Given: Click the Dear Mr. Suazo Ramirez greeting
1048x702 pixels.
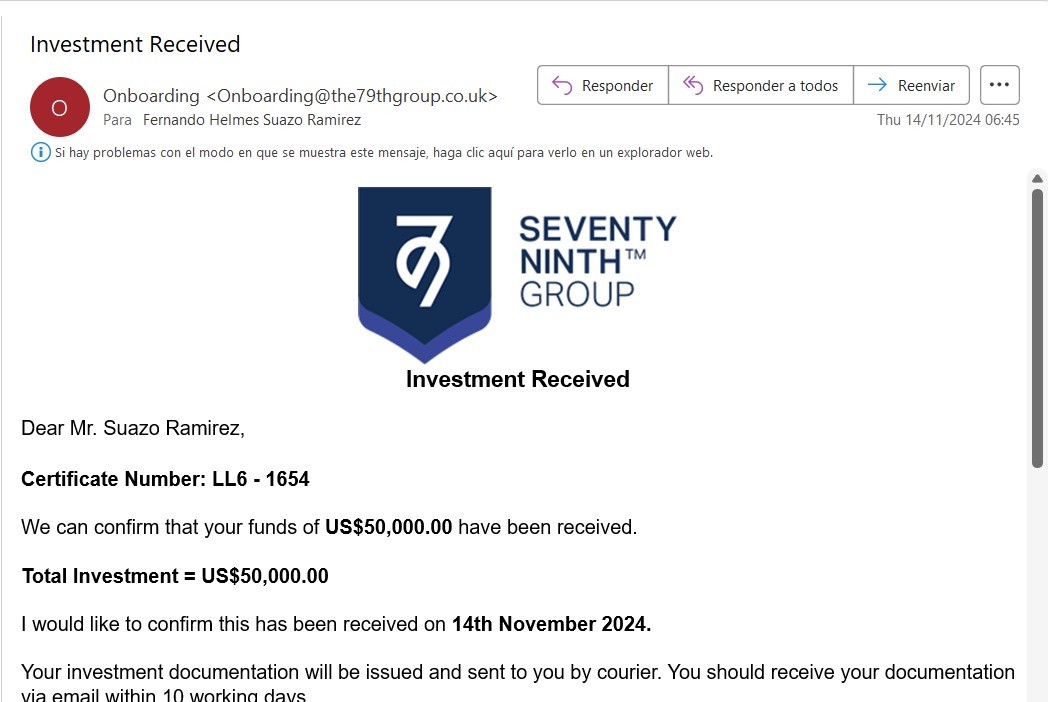Looking at the screenshot, I should (133, 429).
